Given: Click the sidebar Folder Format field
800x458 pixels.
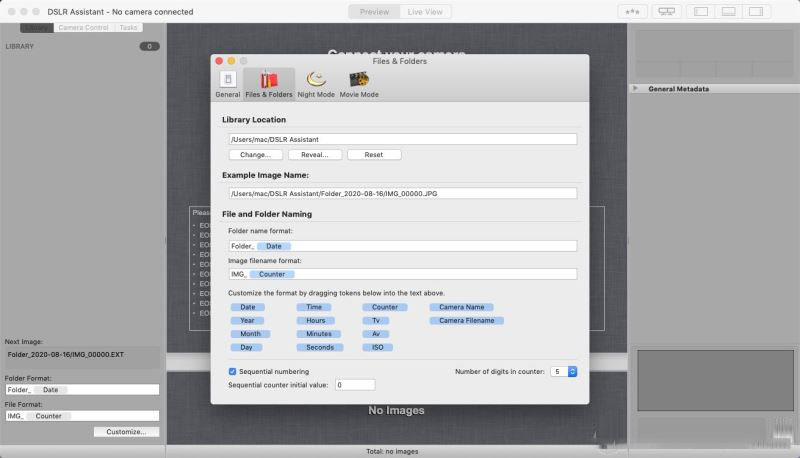Looking at the screenshot, I should tap(82, 390).
